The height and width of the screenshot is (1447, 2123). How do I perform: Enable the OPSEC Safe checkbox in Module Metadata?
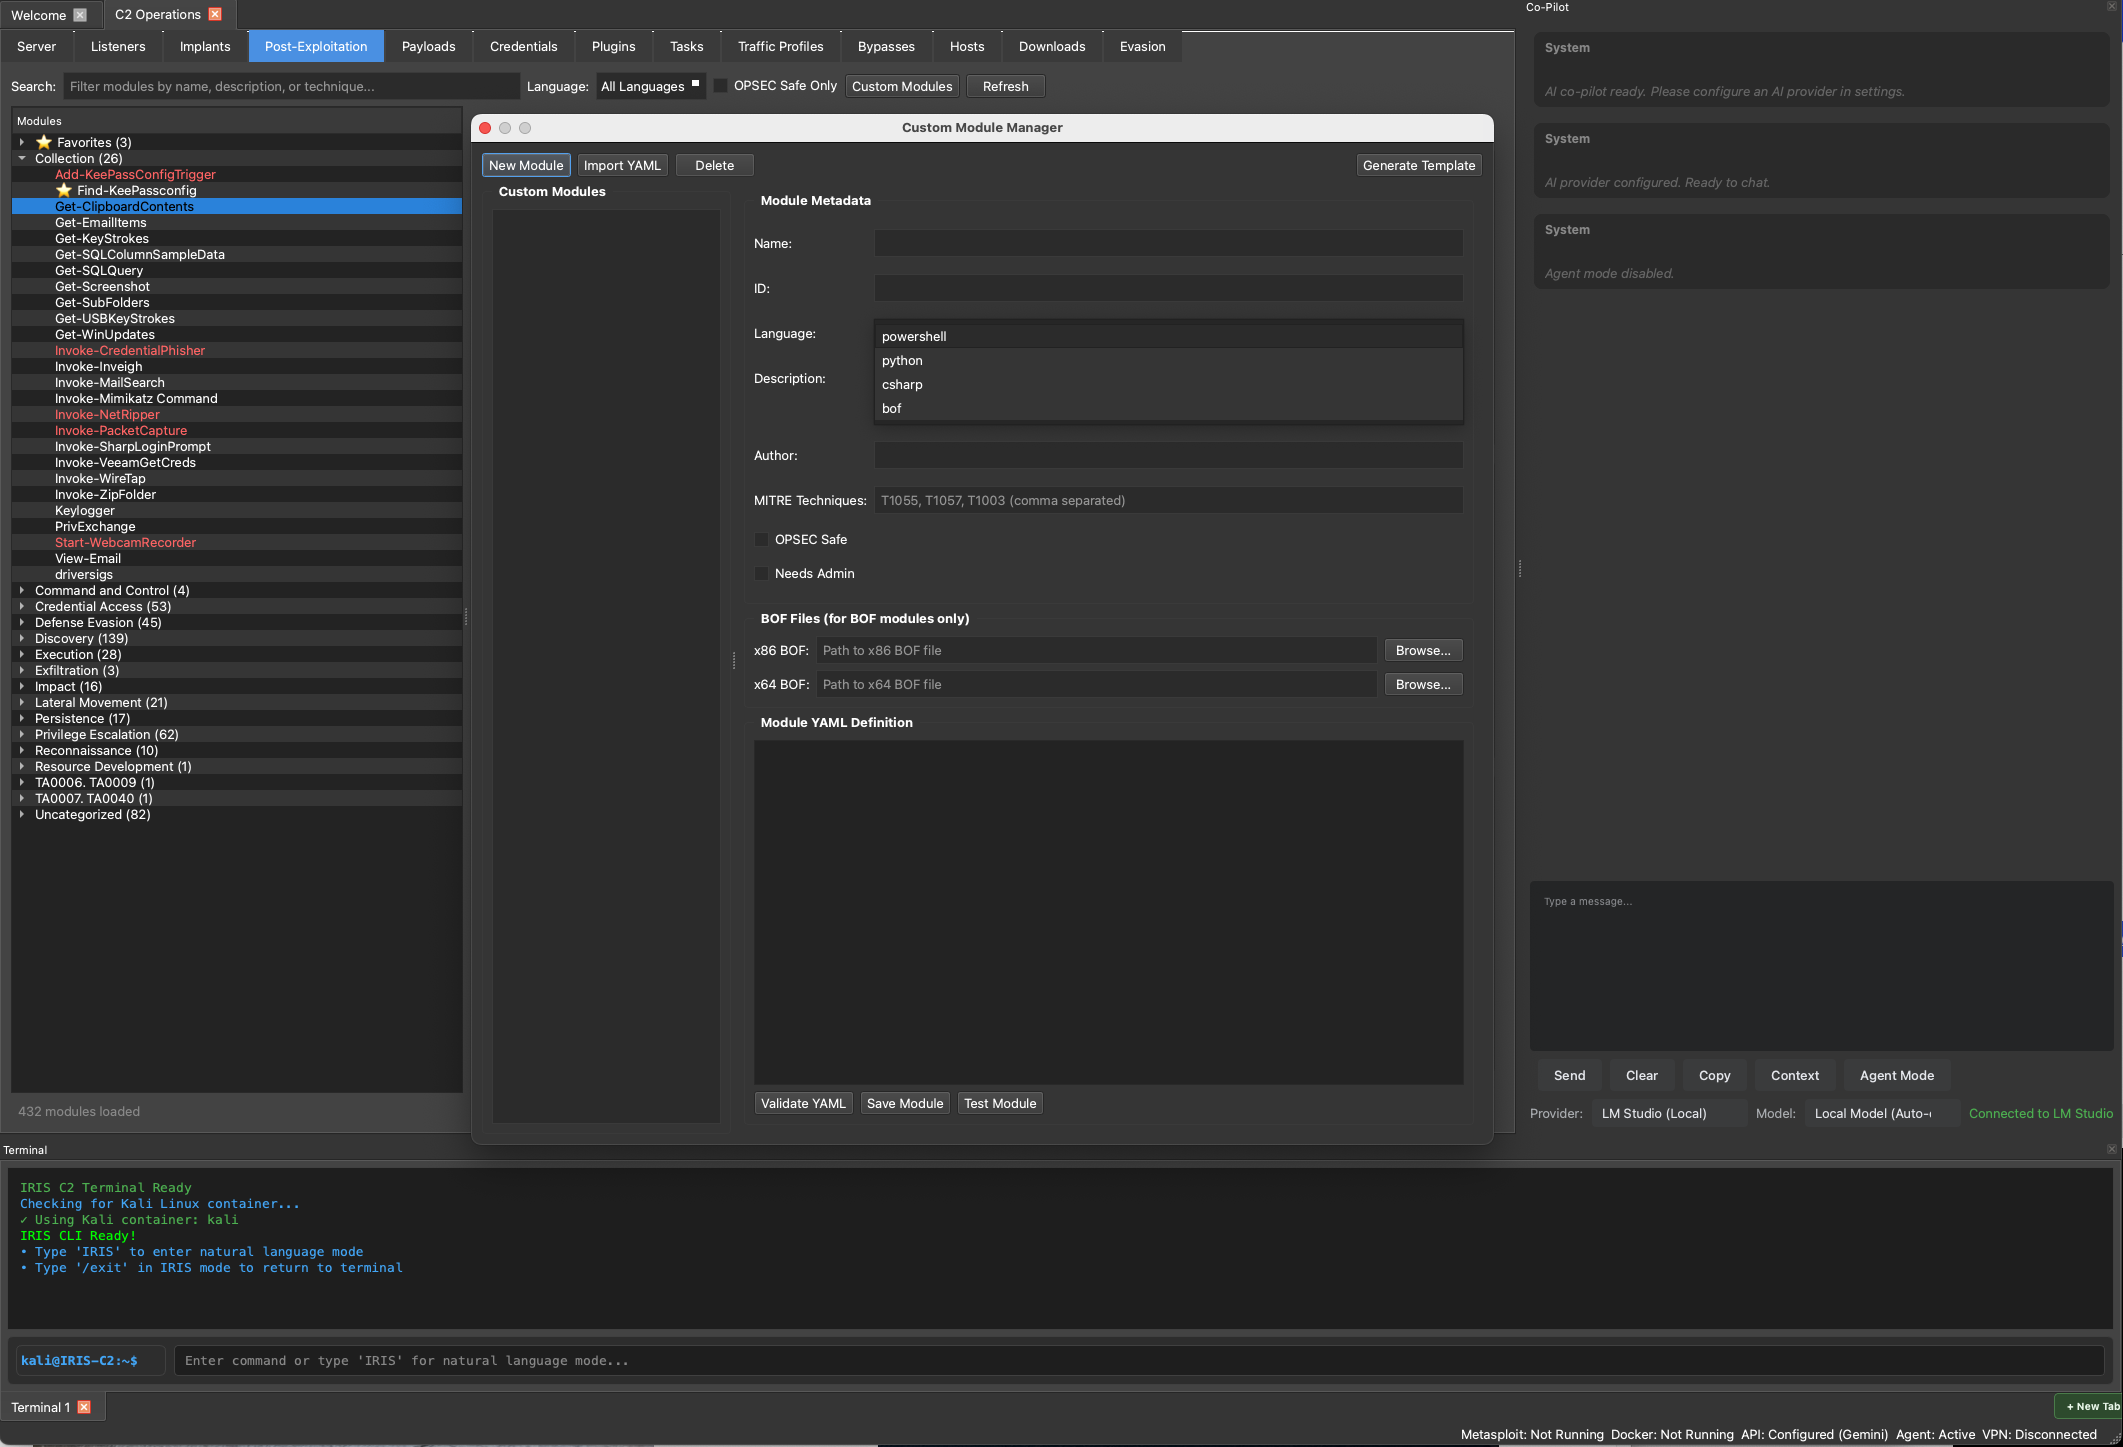[x=762, y=539]
